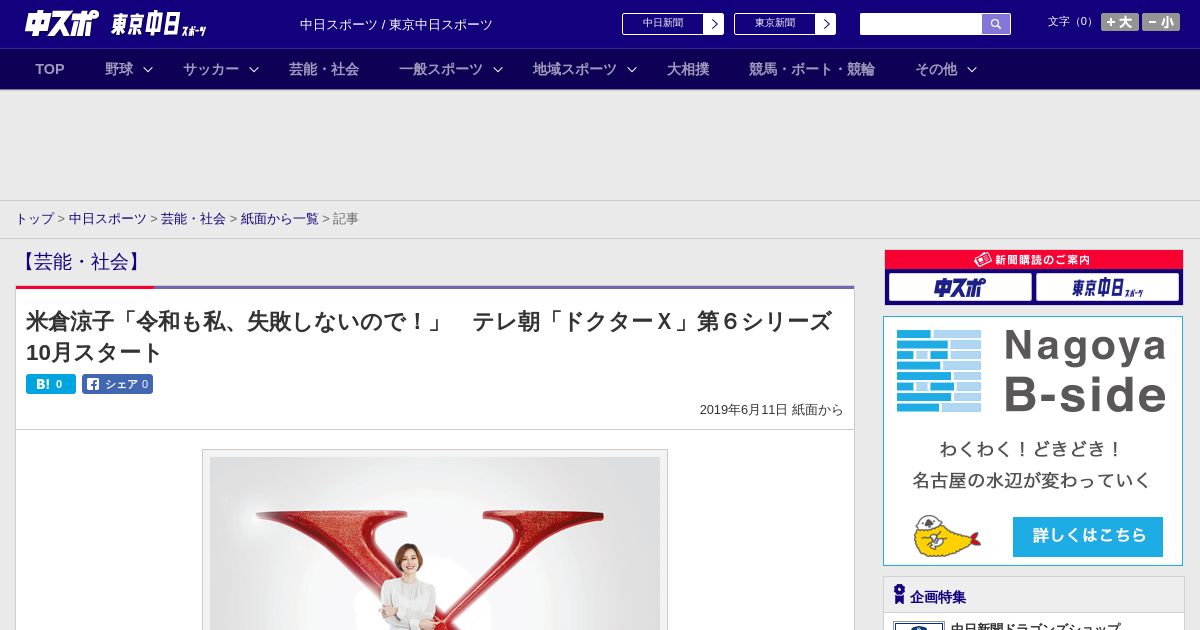The image size is (1200, 630).
Task: Open the 大相撲 menu item
Action: click(x=688, y=69)
